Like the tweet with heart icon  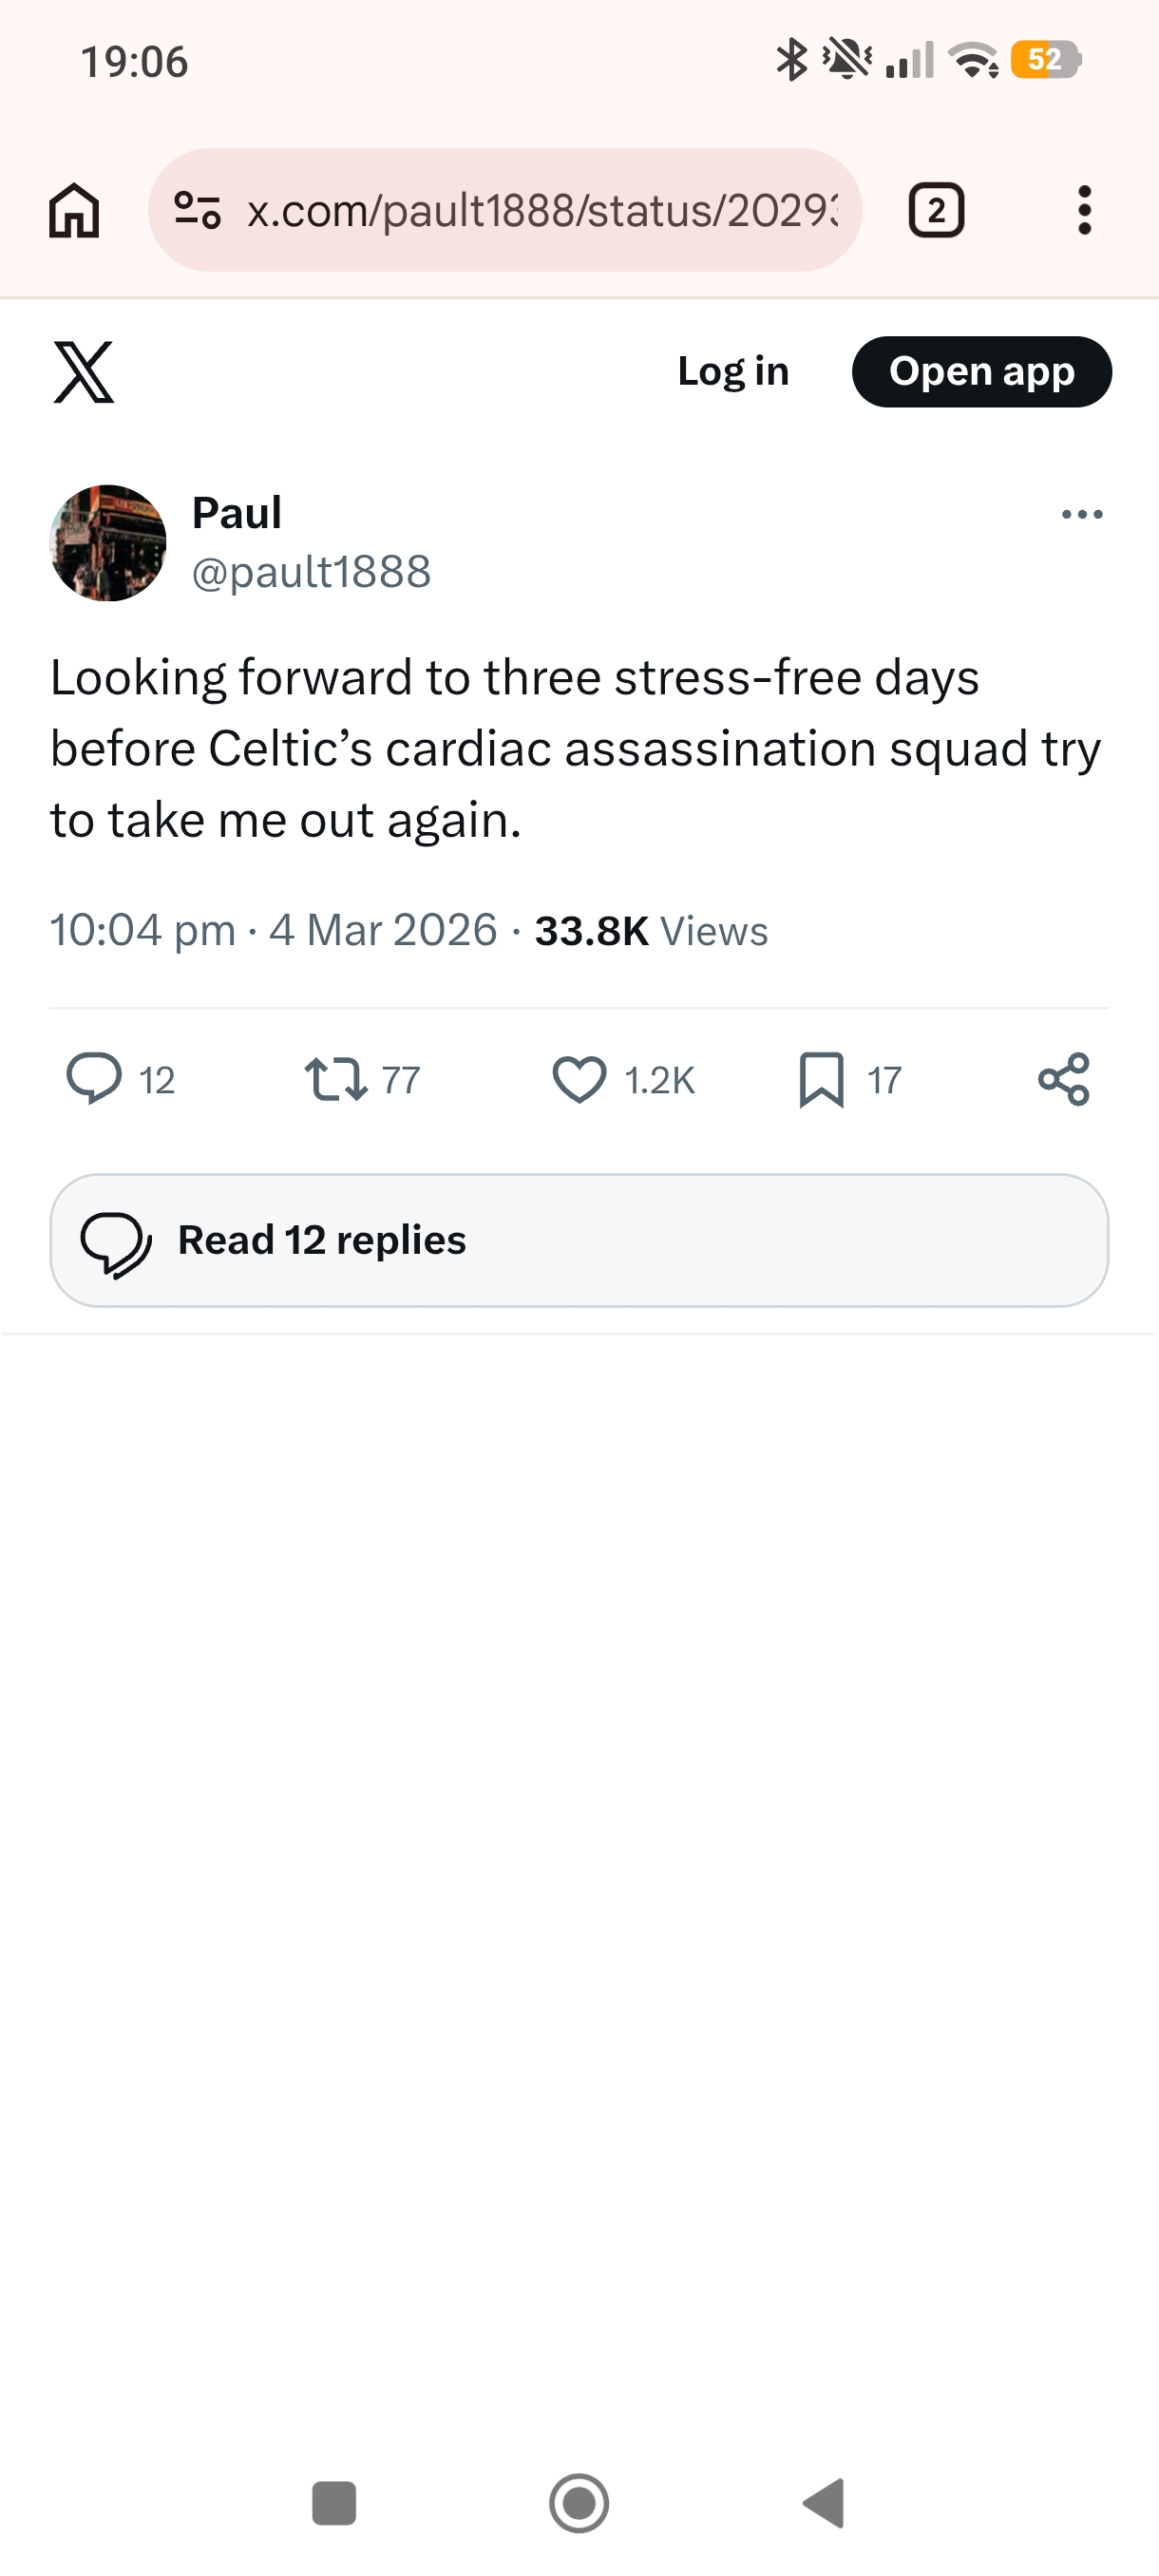[580, 1079]
